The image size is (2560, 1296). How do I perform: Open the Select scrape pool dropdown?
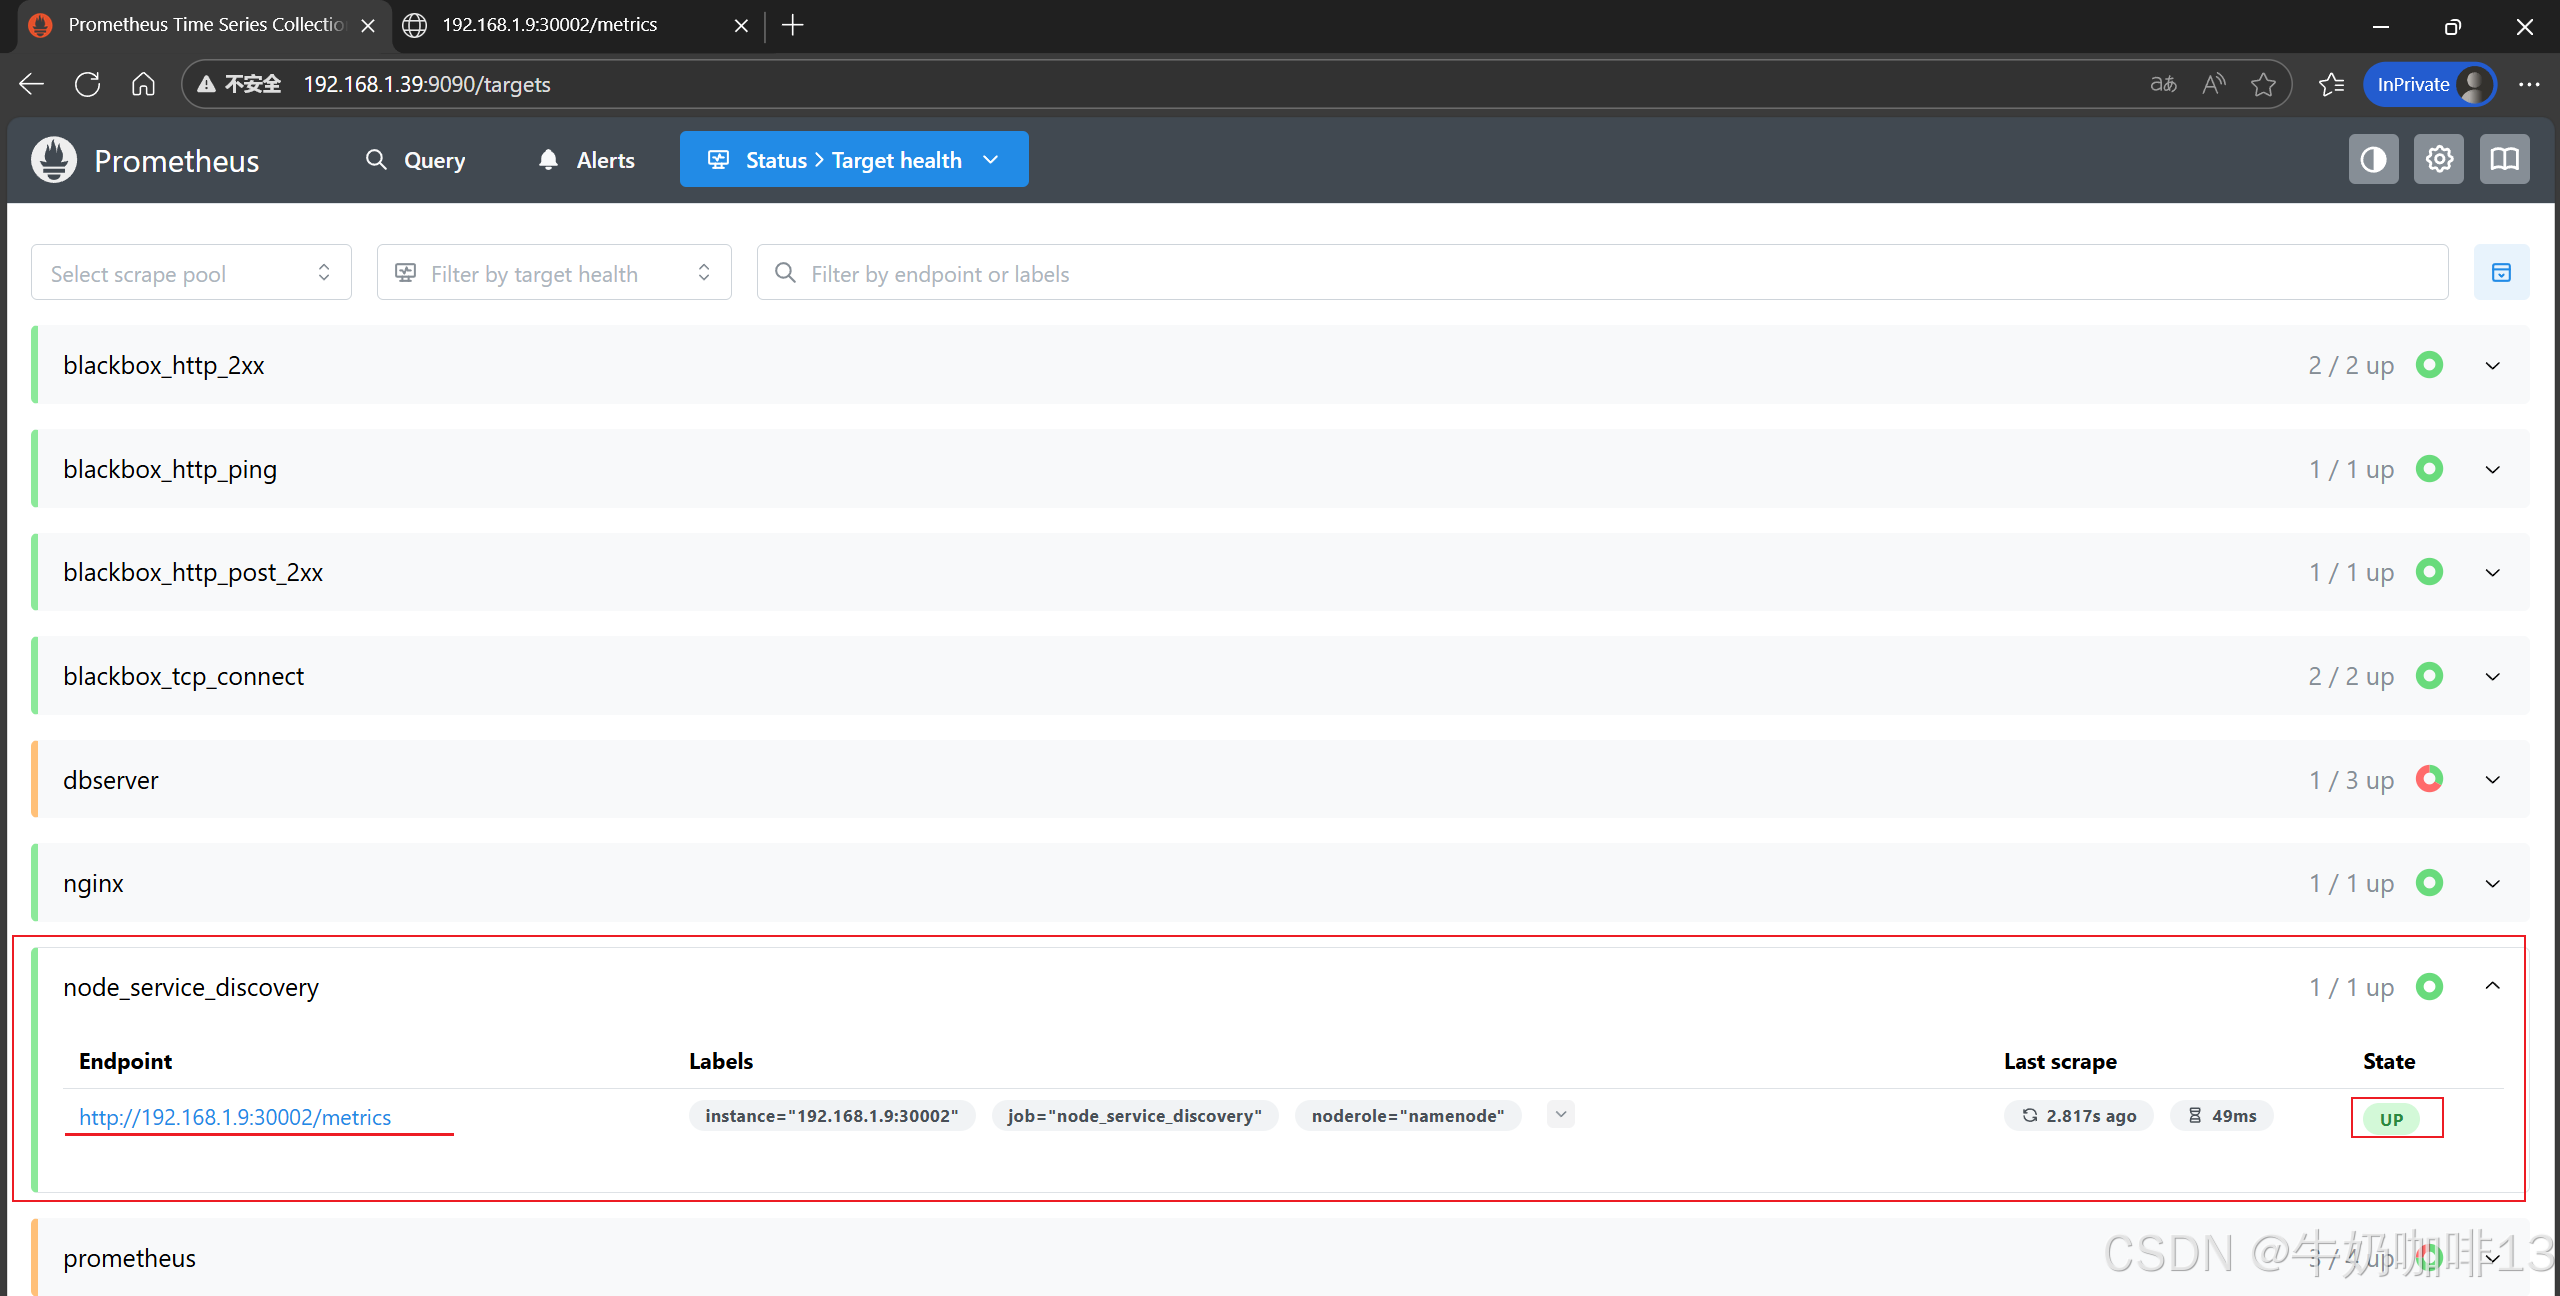click(191, 273)
